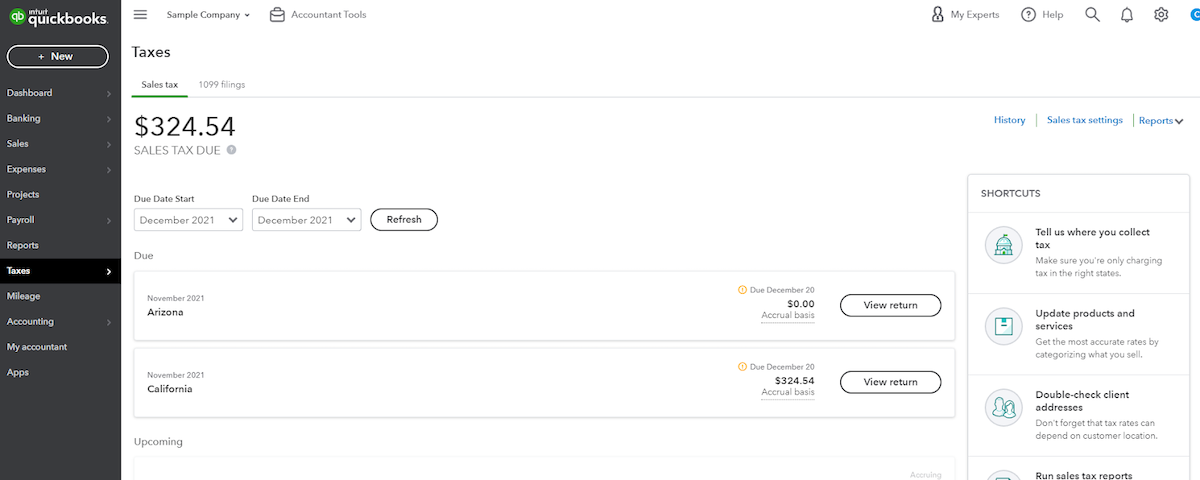The width and height of the screenshot is (1200, 480).
Task: Expand the Expenses sidebar menu
Action: coord(60,169)
